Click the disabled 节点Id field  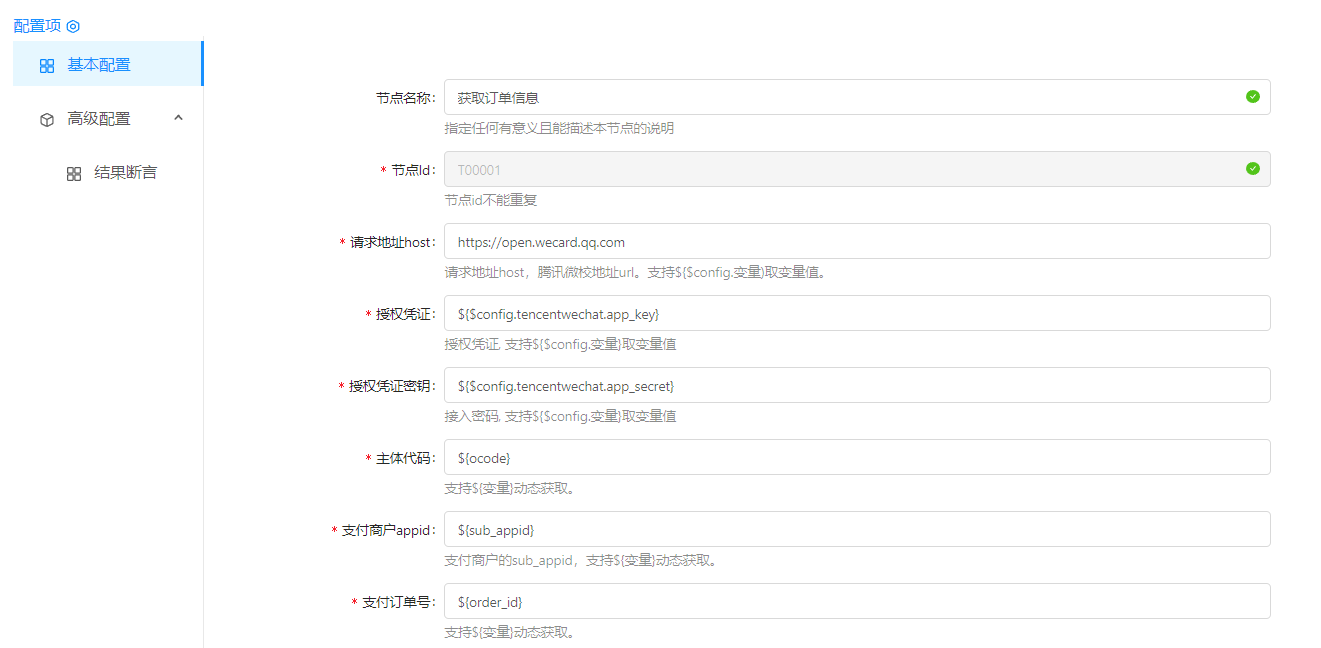(840, 170)
